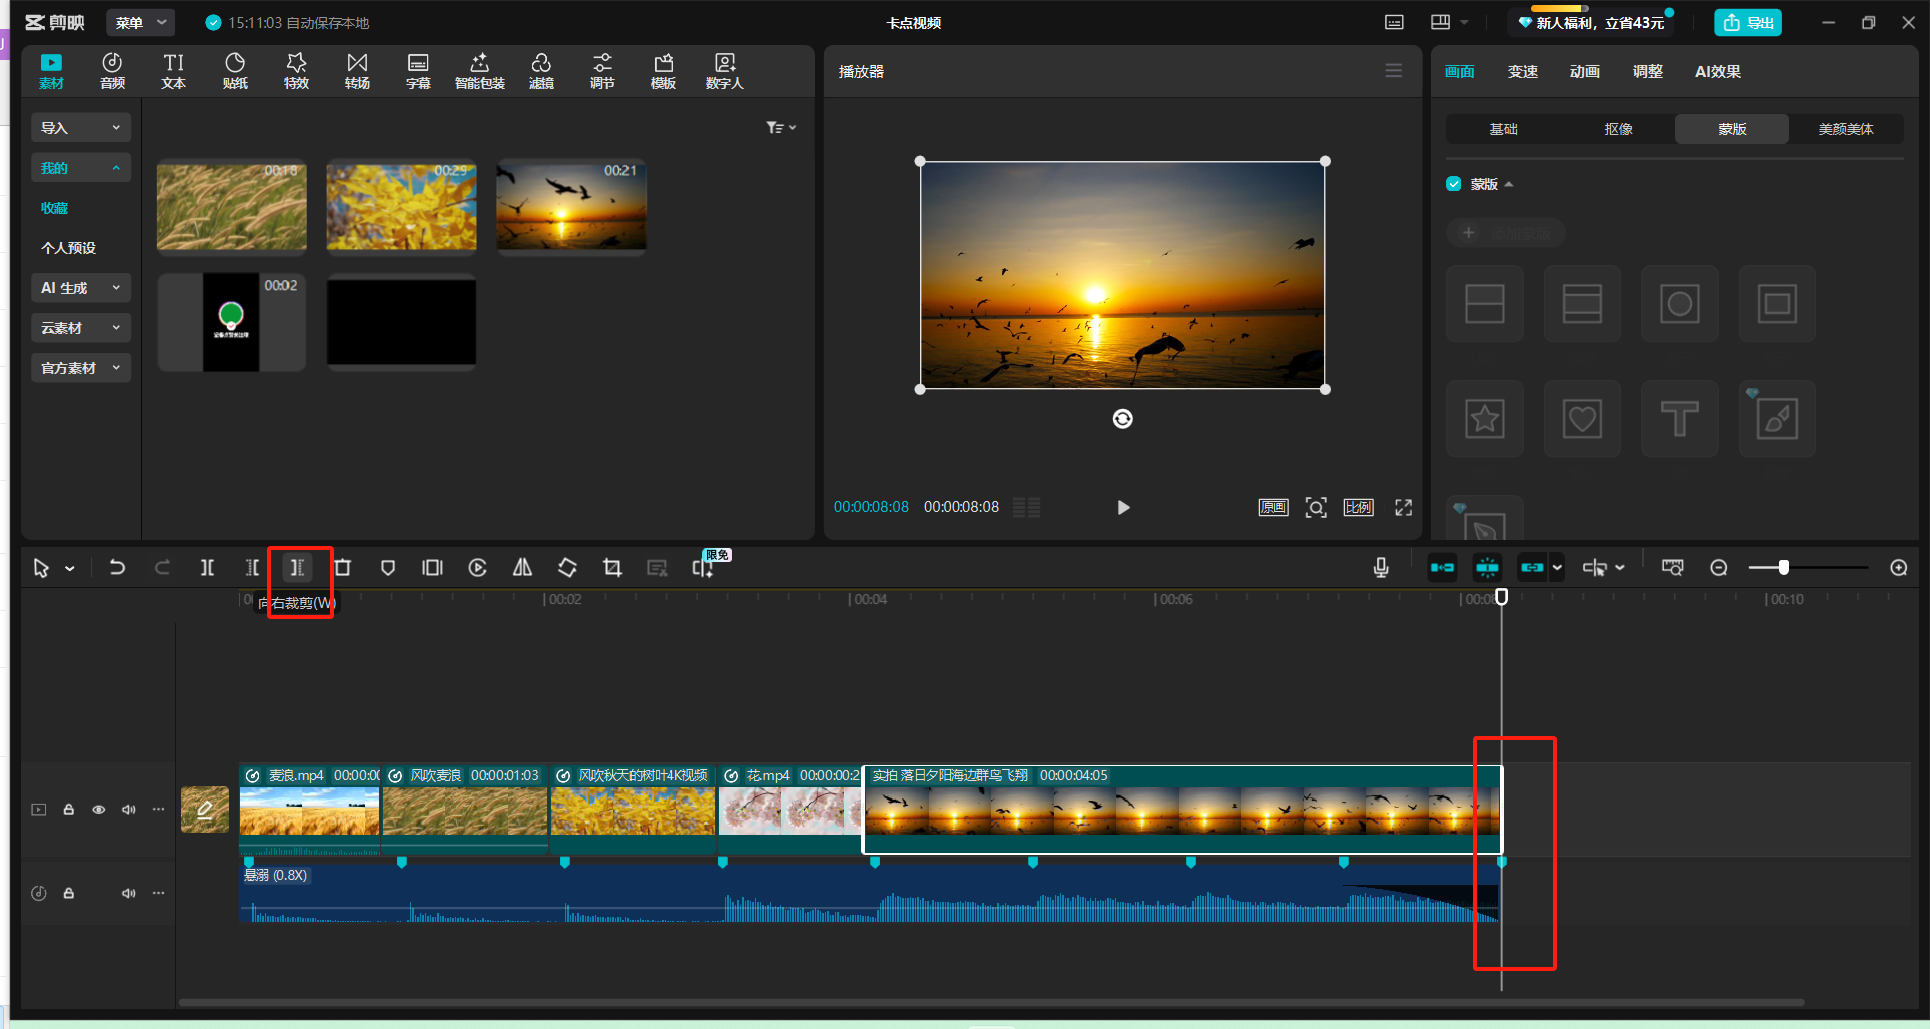Screen dimensions: 1930x1029
Task: Choose the circle mask shape
Action: (1679, 304)
